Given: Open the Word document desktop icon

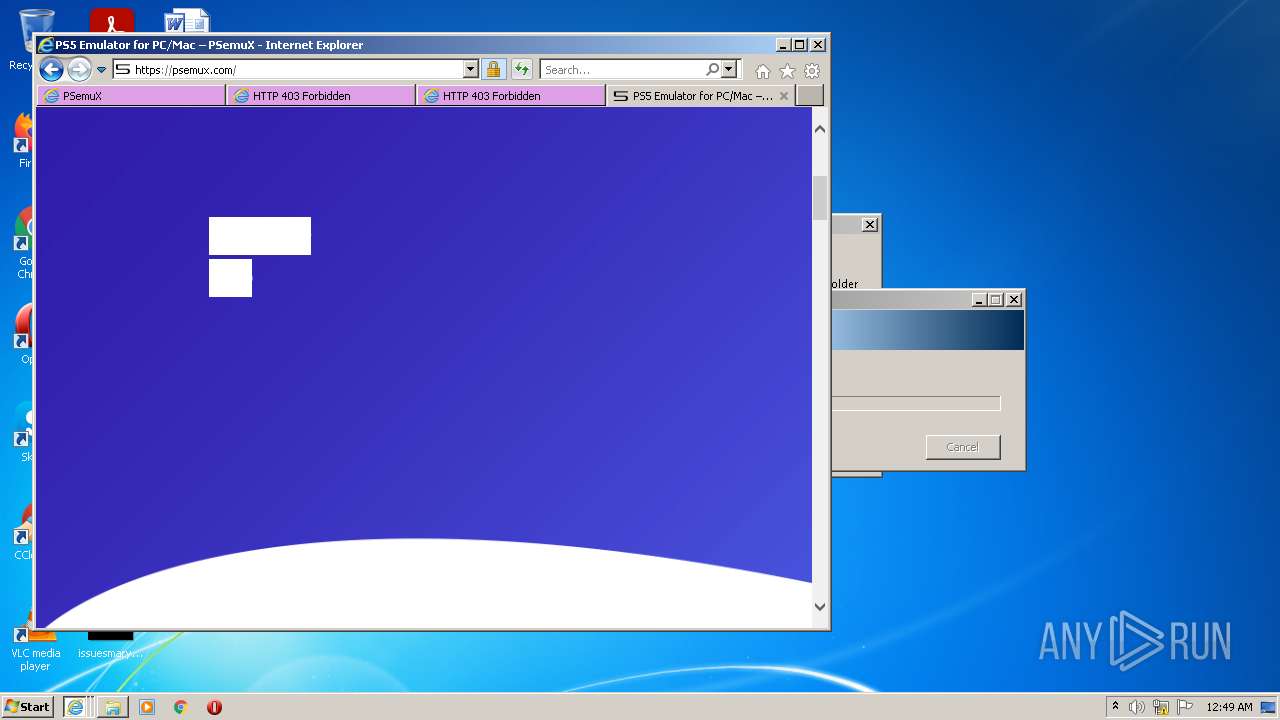Looking at the screenshot, I should click(187, 21).
